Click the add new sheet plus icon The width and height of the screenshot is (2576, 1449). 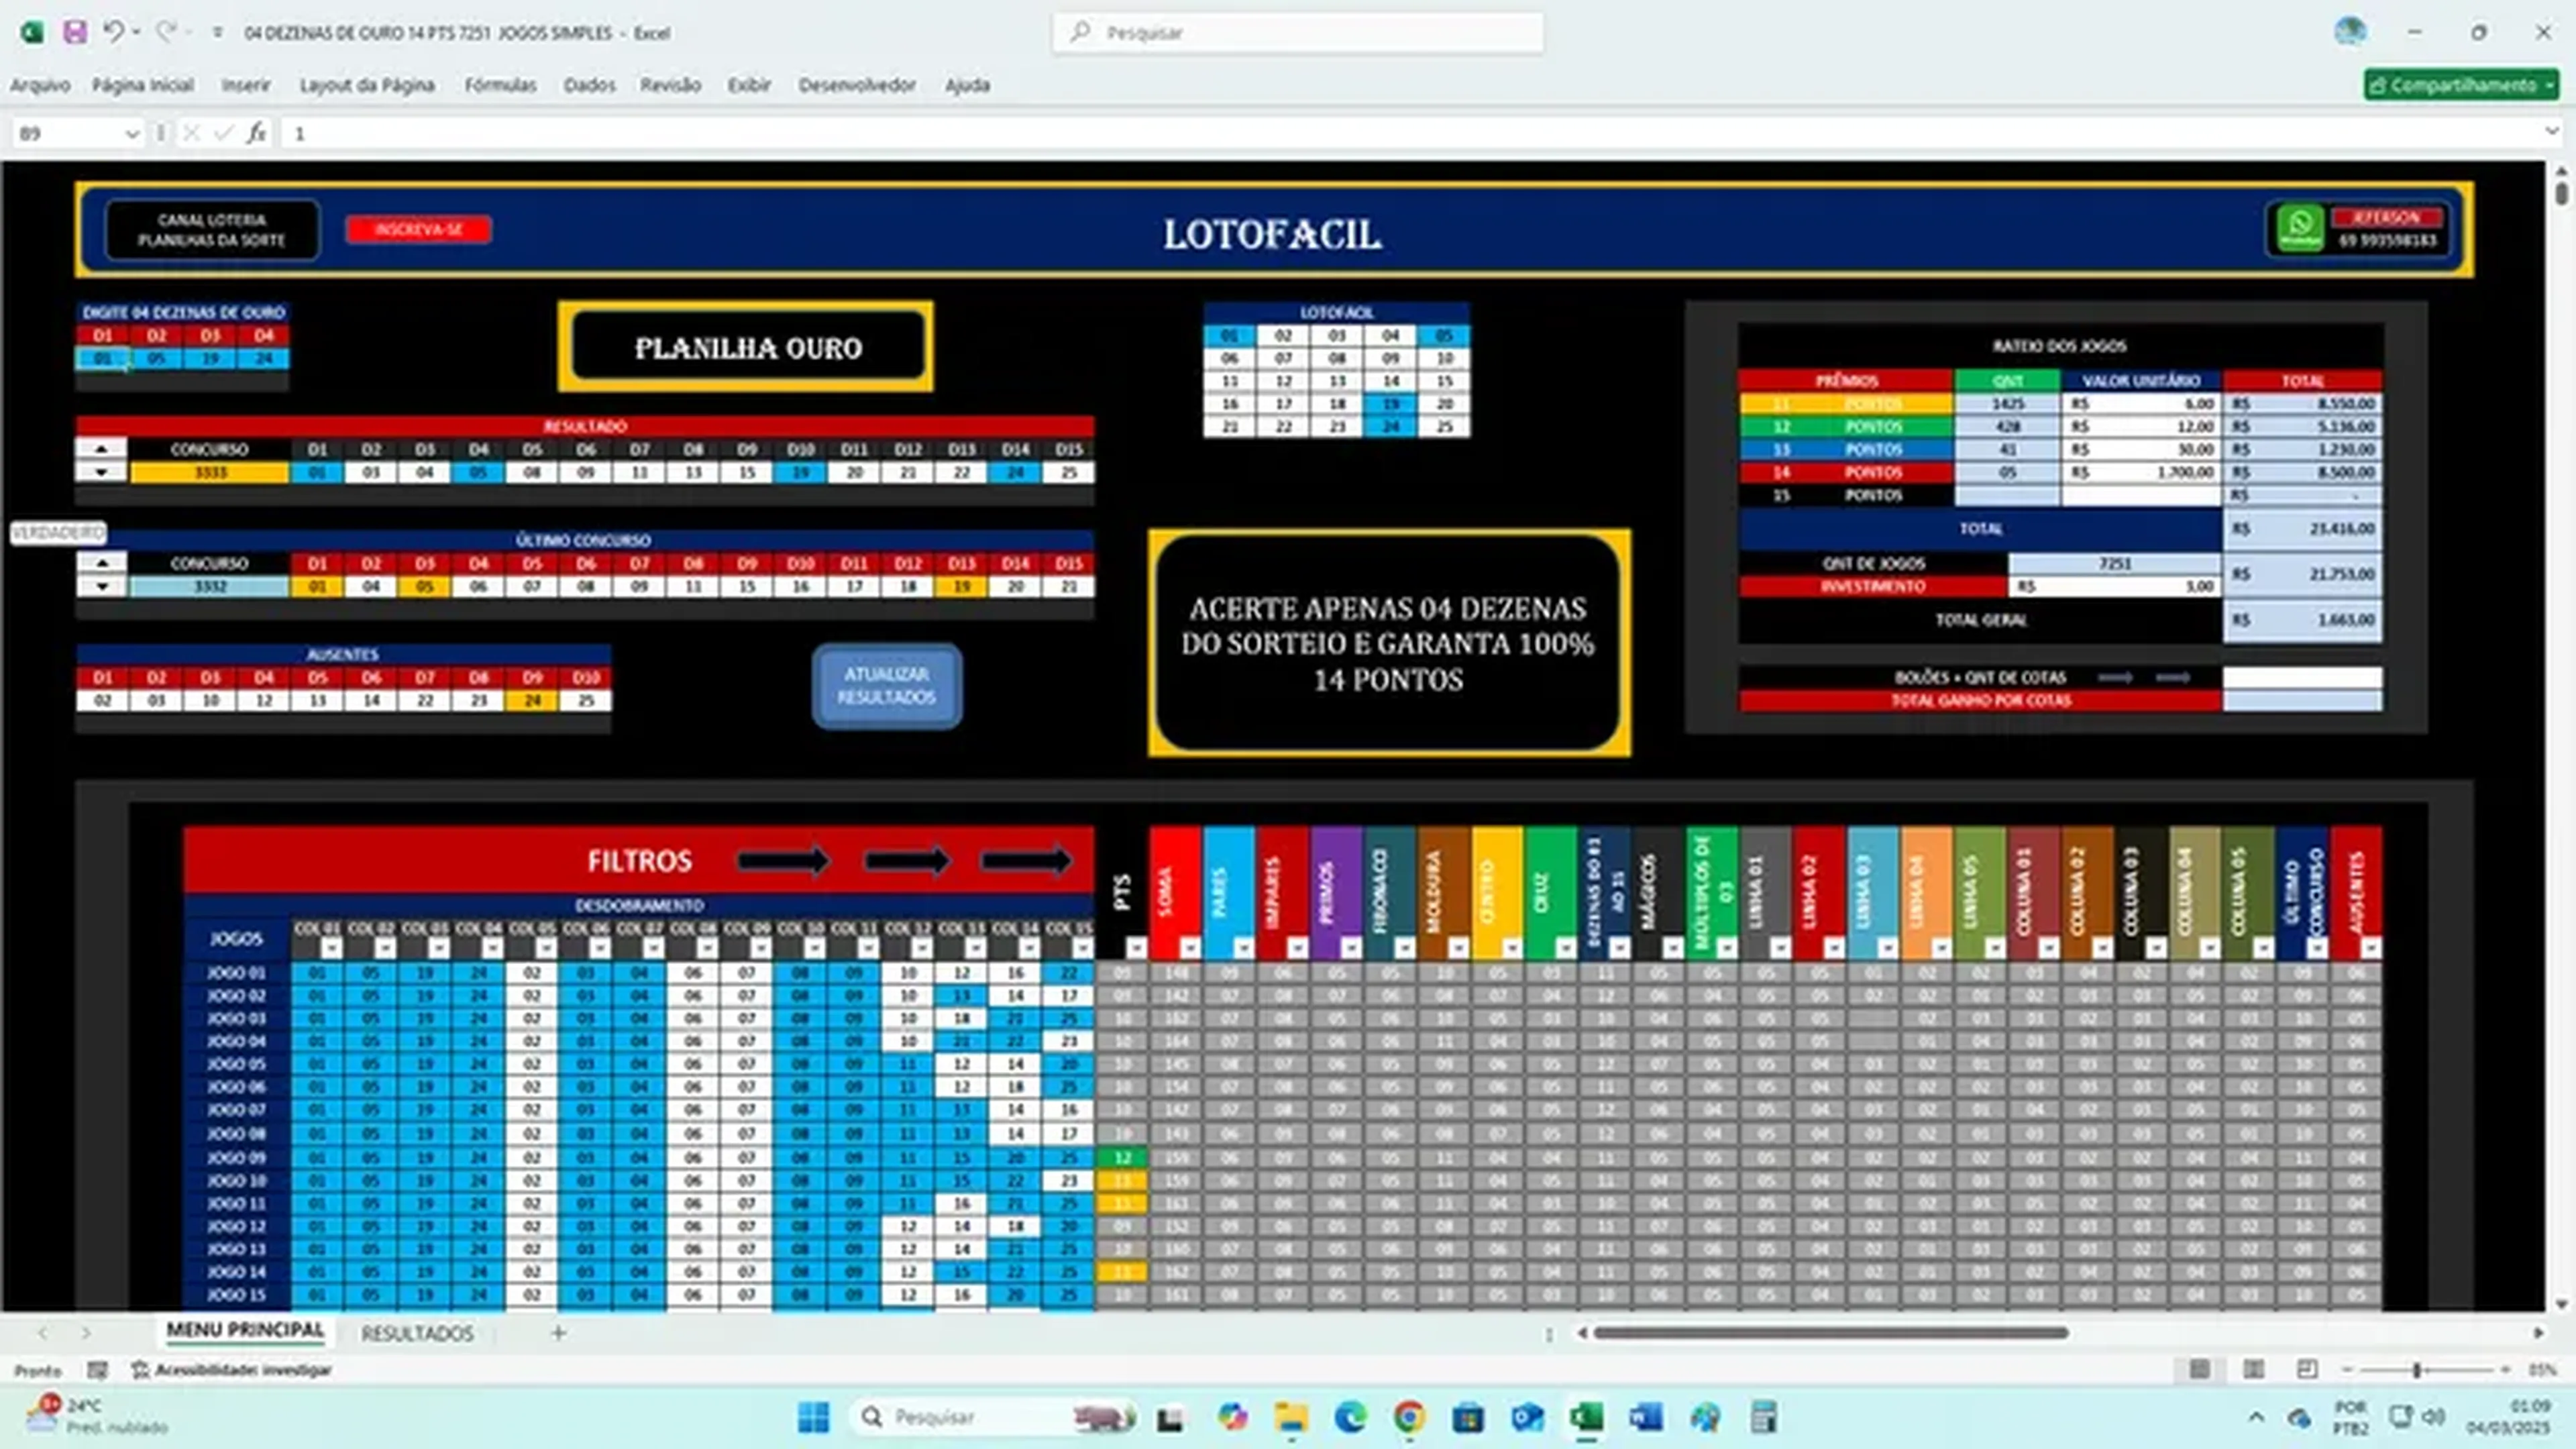559,1332
